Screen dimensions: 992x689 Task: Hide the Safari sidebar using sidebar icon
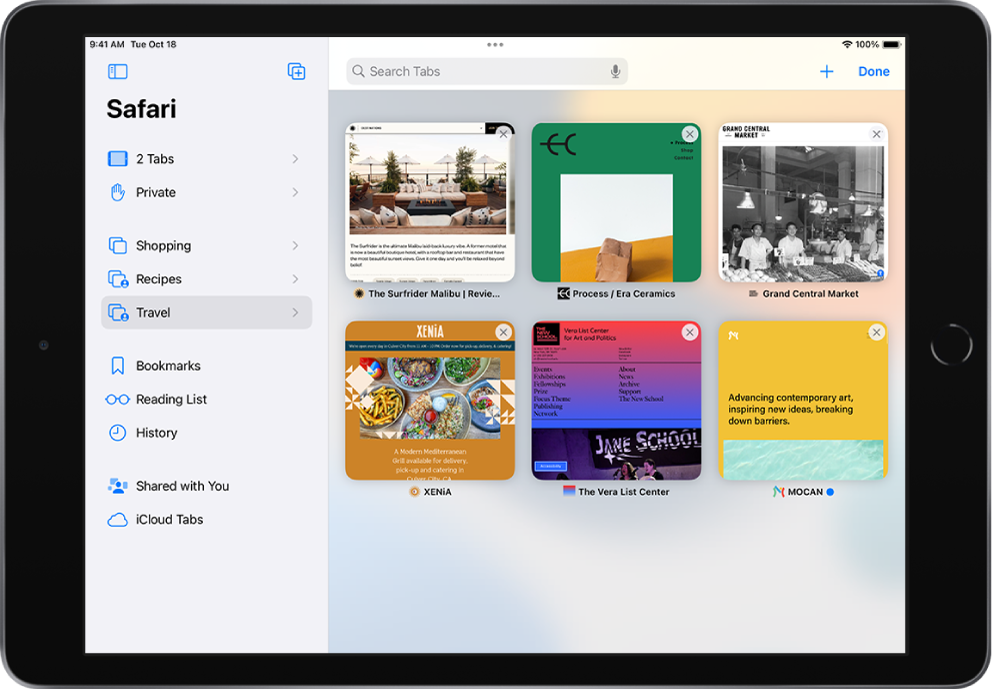pyautogui.click(x=118, y=71)
